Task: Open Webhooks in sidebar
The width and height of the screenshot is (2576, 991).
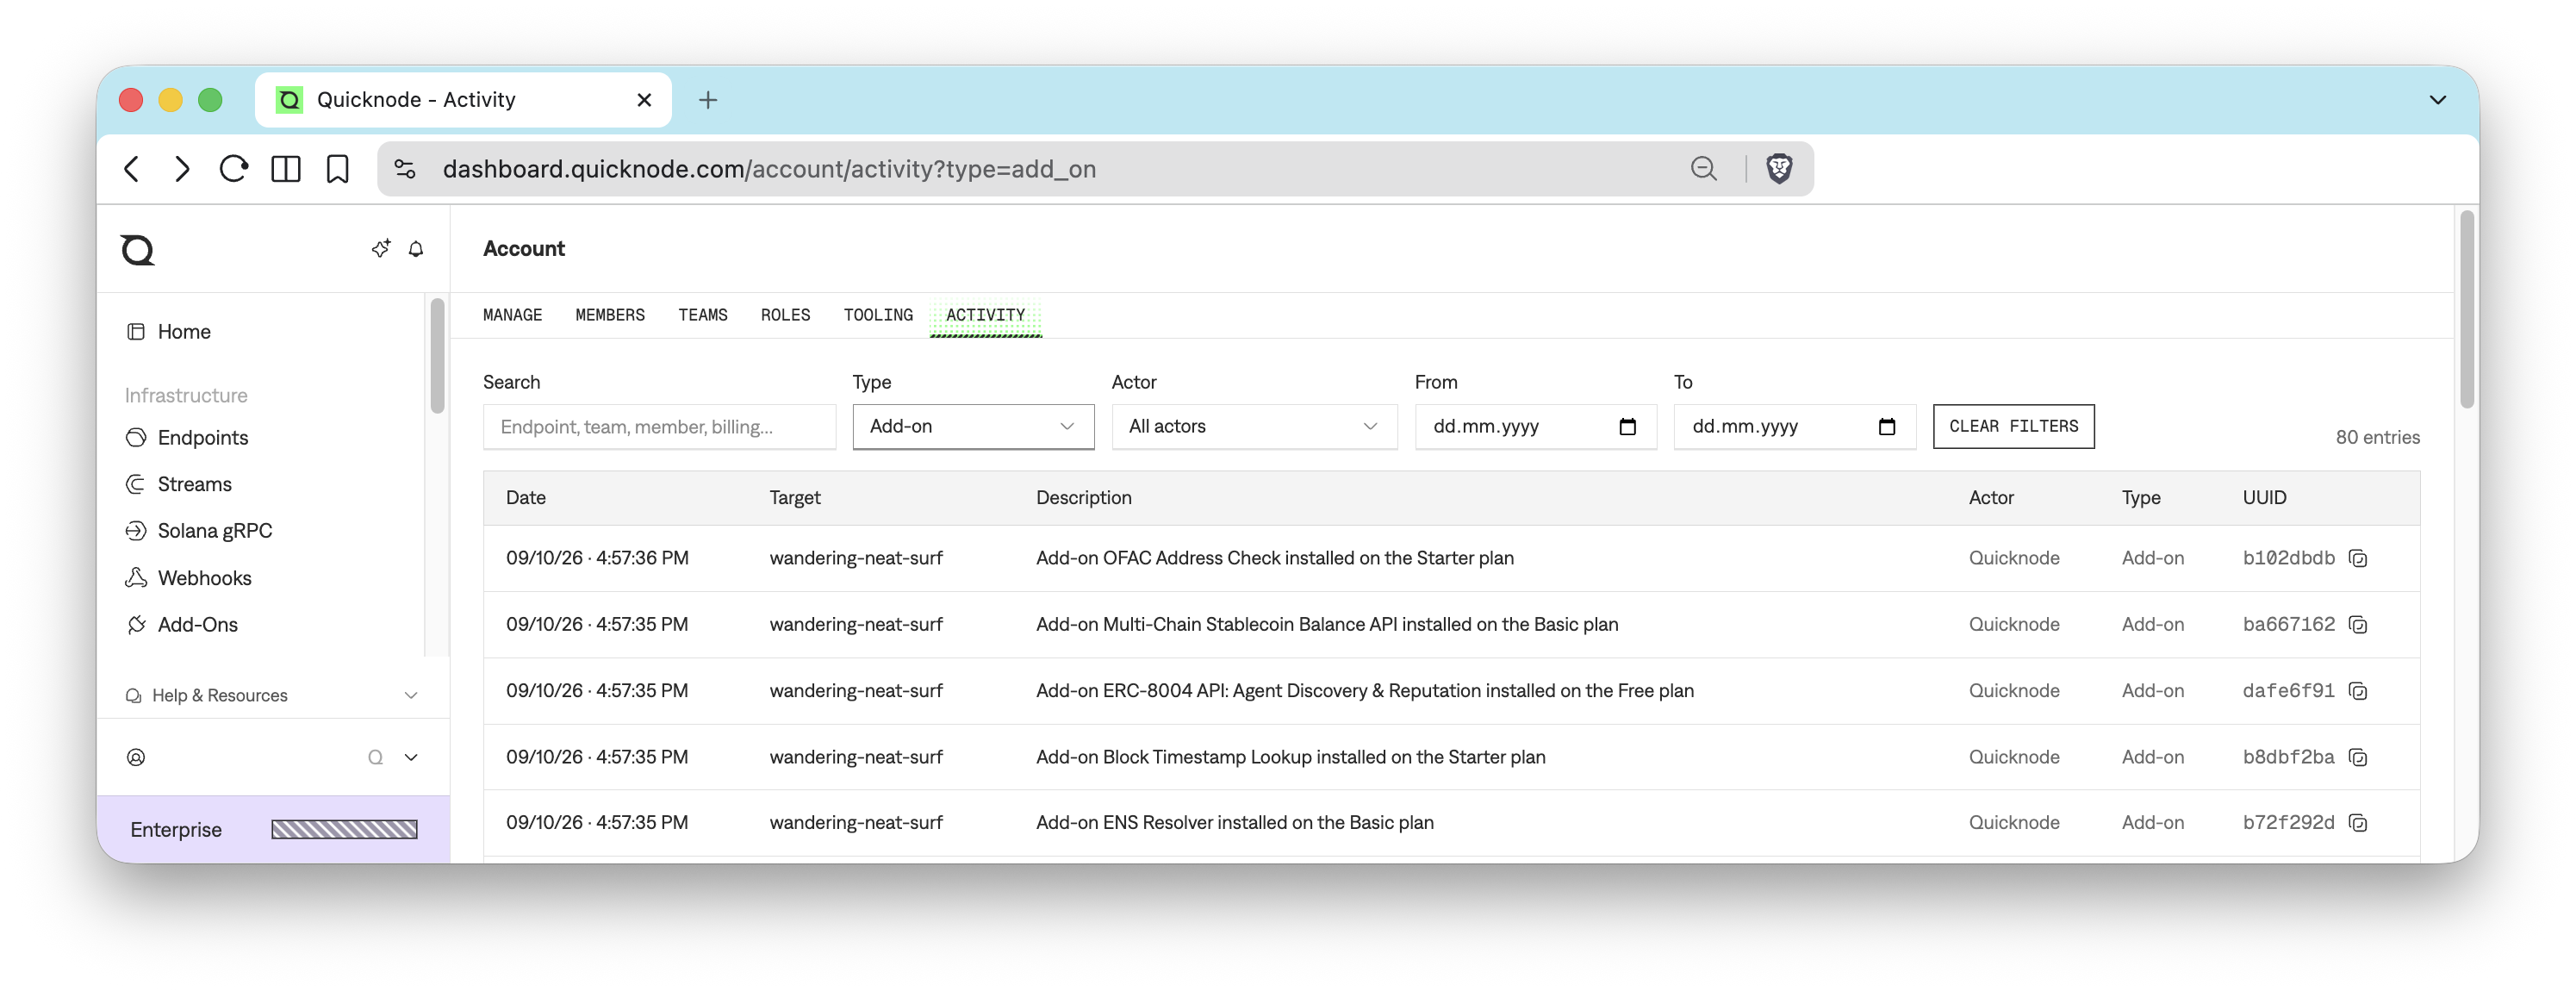Action: point(189,578)
